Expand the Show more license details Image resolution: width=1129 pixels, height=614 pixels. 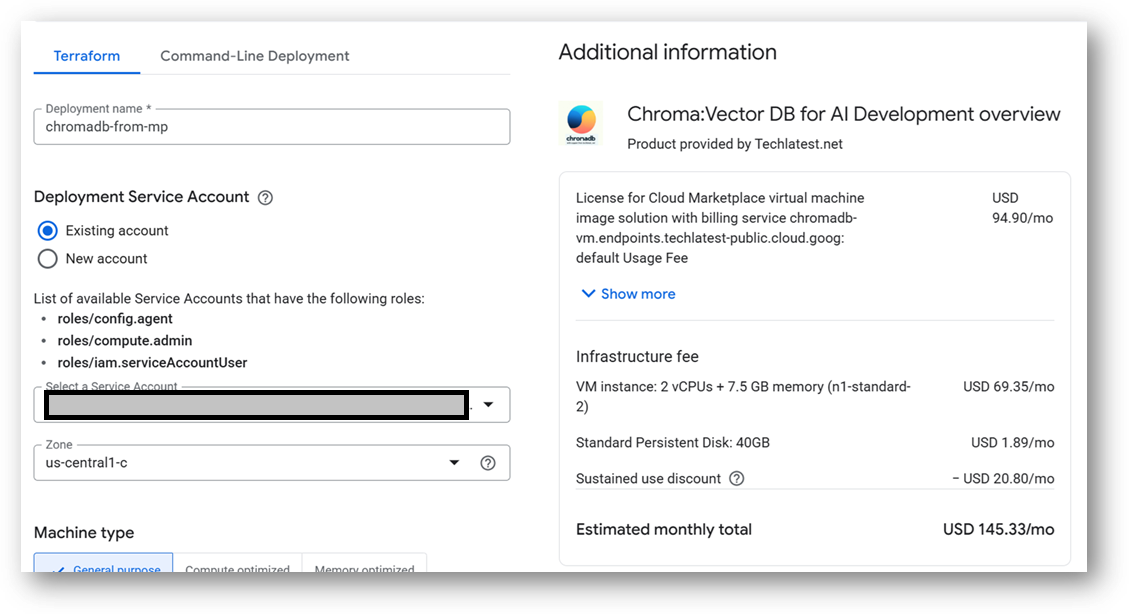pos(628,294)
